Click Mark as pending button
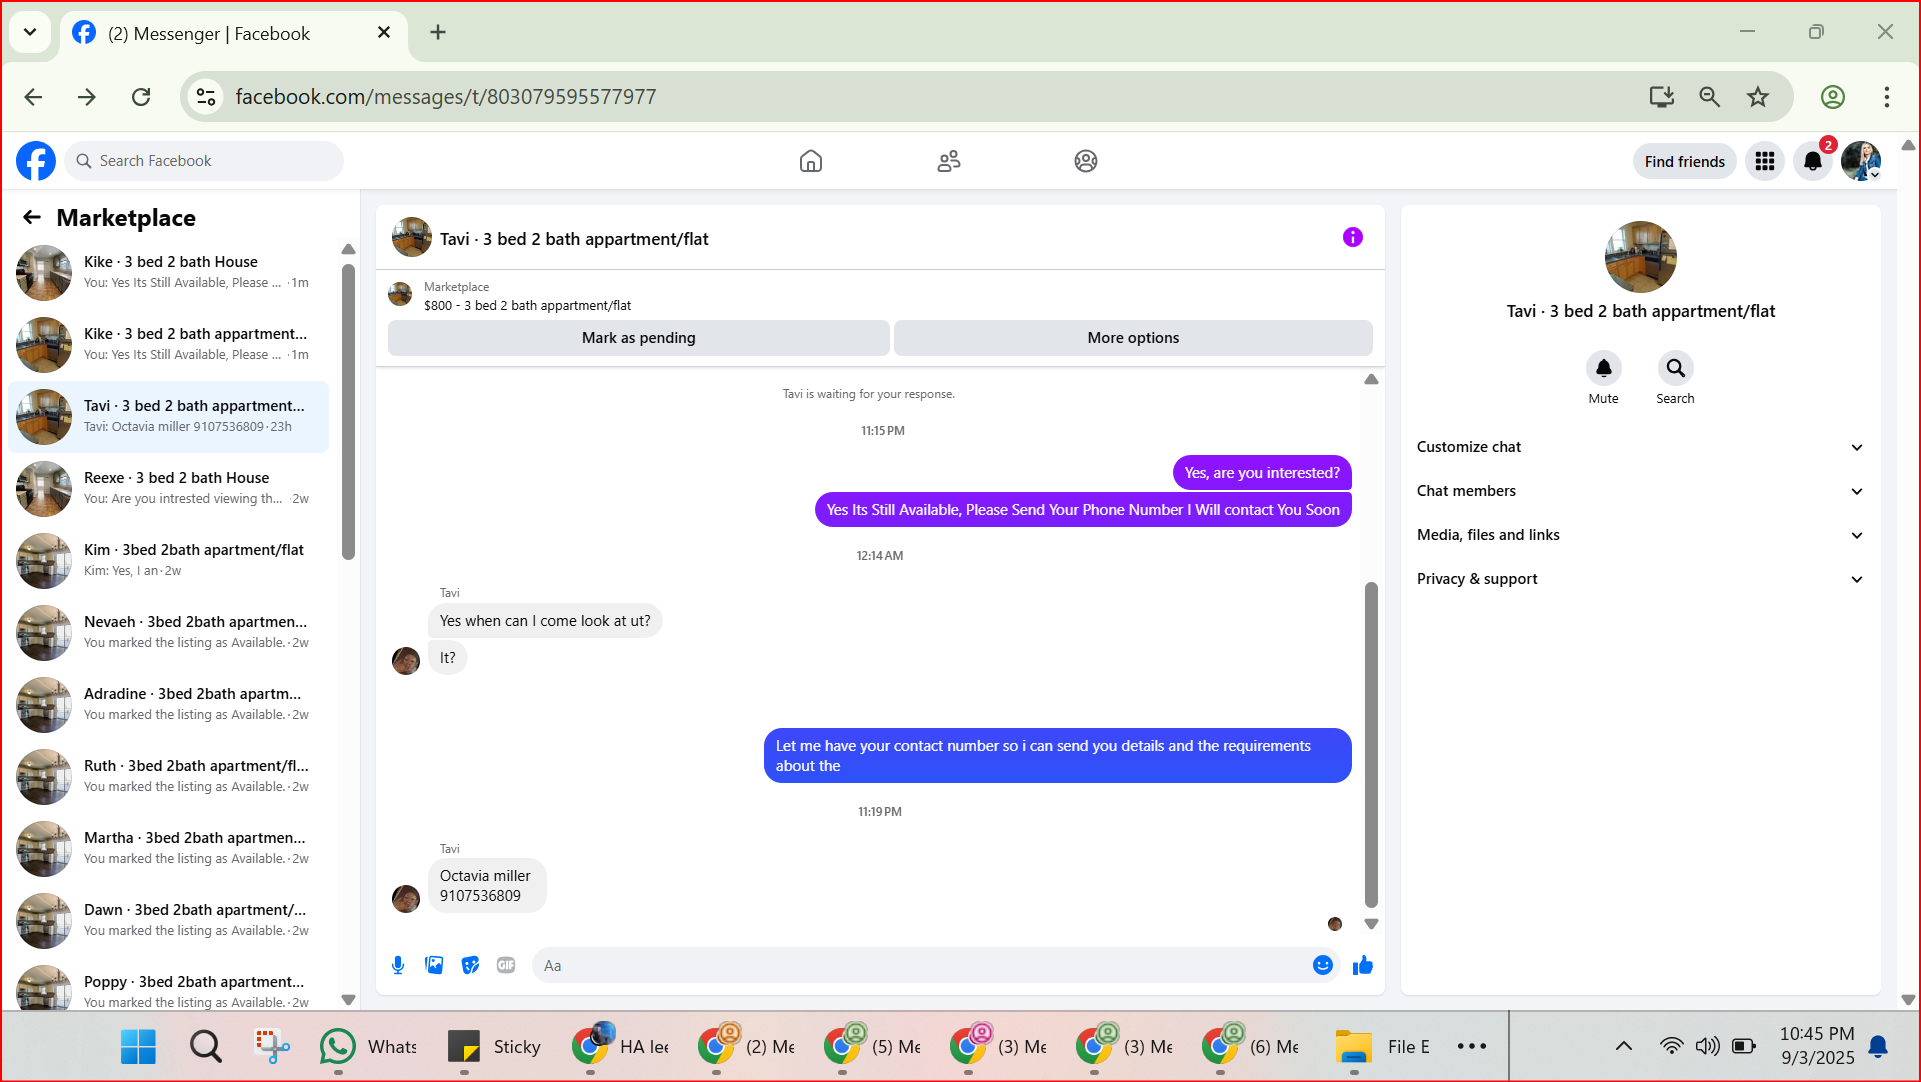1921x1082 pixels. [x=639, y=338]
